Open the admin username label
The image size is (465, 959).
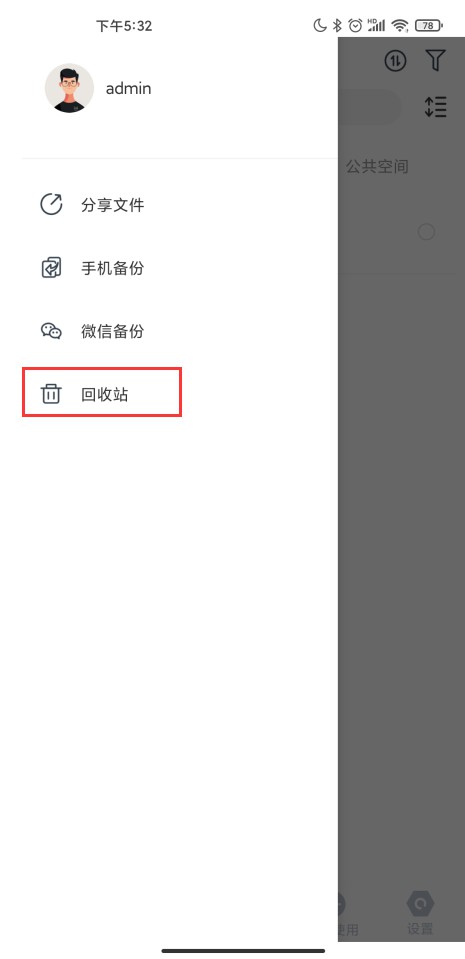pyautogui.click(x=128, y=89)
